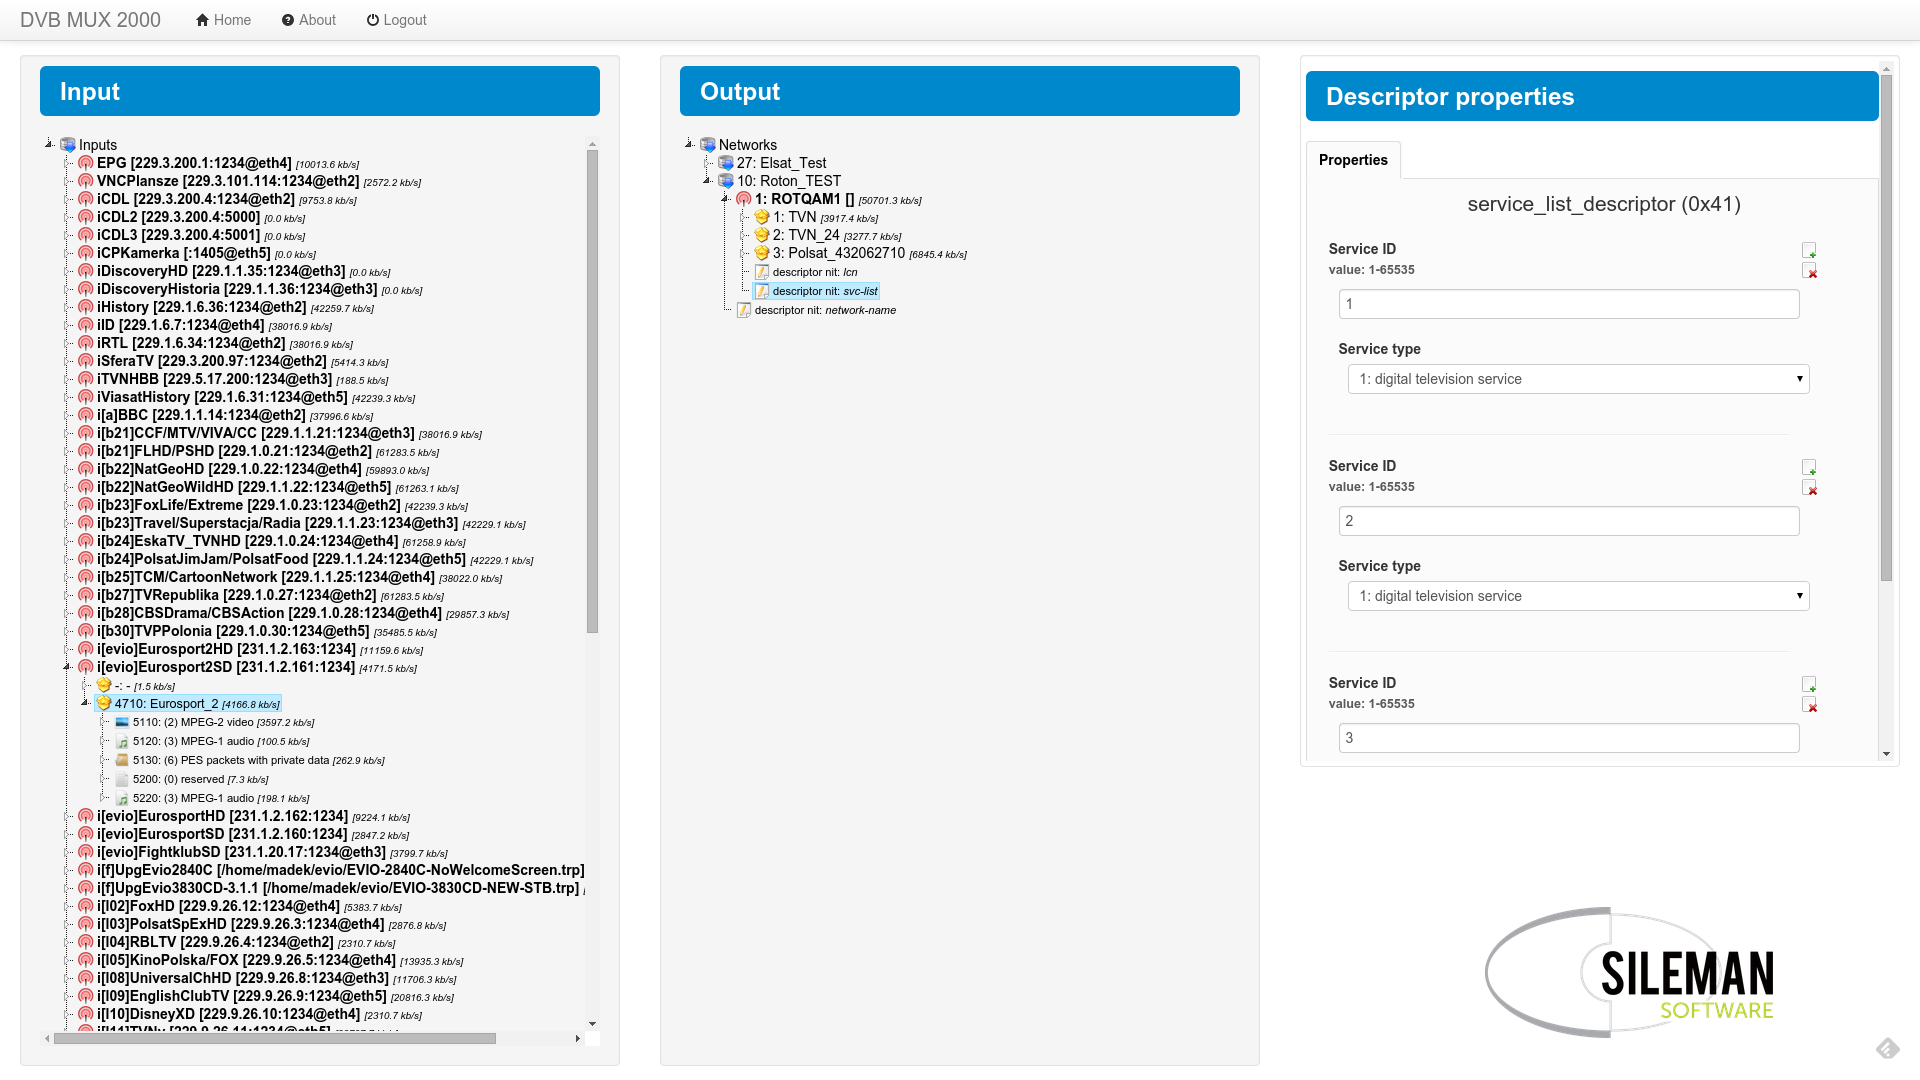Click audio icon of stream 5220

[122, 798]
